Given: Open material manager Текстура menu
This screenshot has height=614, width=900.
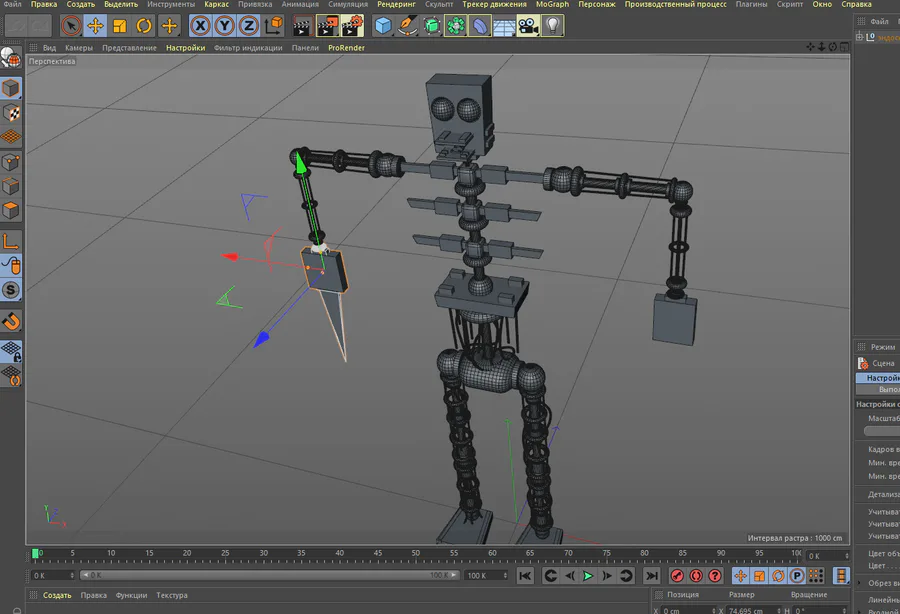Looking at the screenshot, I should click(x=172, y=595).
